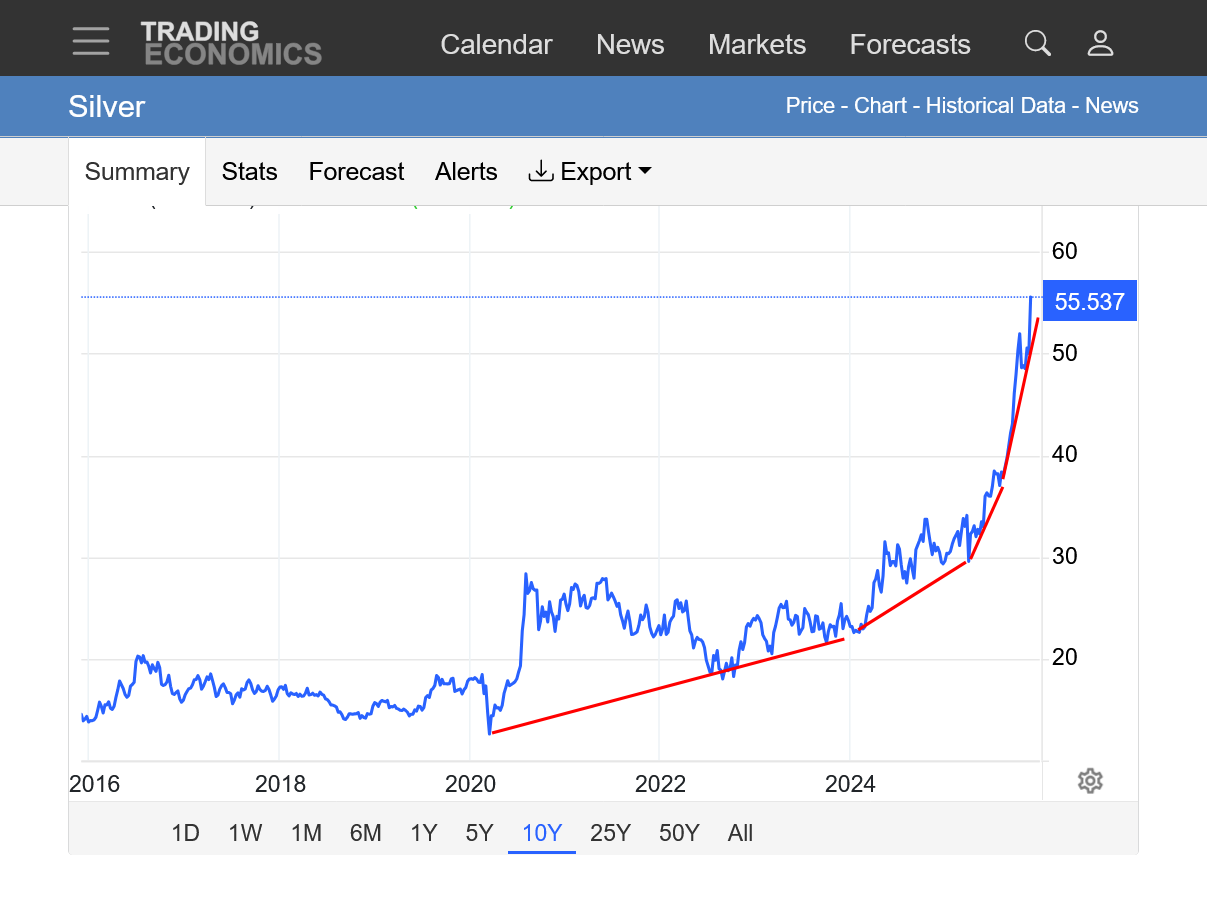The width and height of the screenshot is (1207, 901).
Task: Select the 25Y time range
Action: [x=610, y=833]
